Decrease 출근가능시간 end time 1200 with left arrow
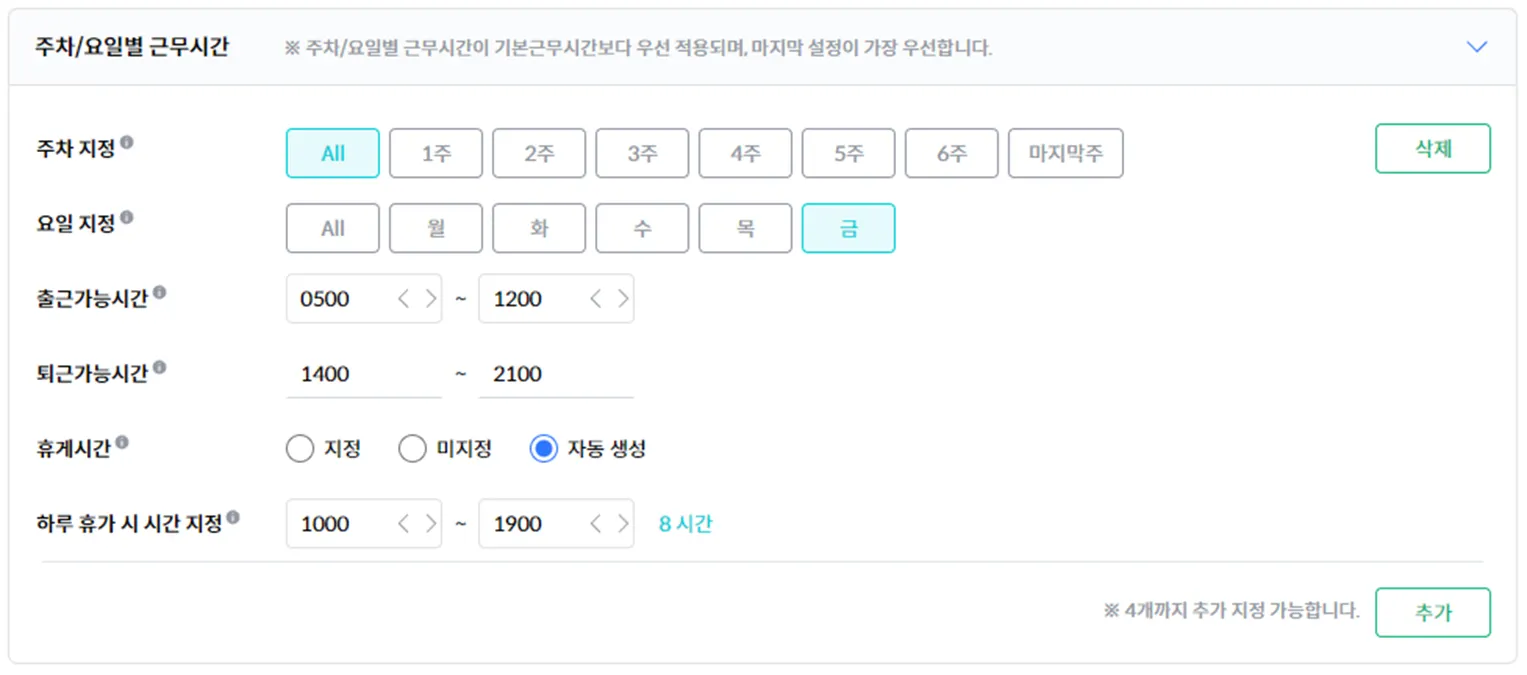Screen dimensions: 1527x675 pyautogui.click(x=596, y=299)
